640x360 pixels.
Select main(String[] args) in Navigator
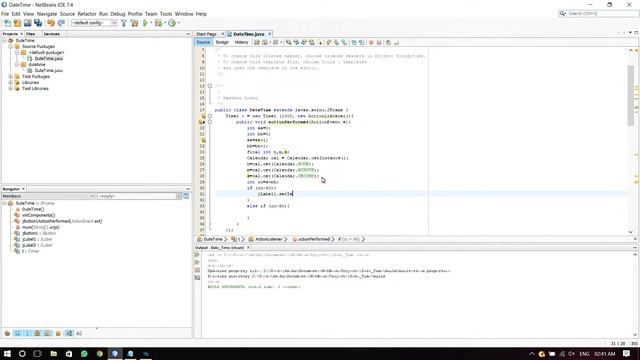click(x=40, y=227)
